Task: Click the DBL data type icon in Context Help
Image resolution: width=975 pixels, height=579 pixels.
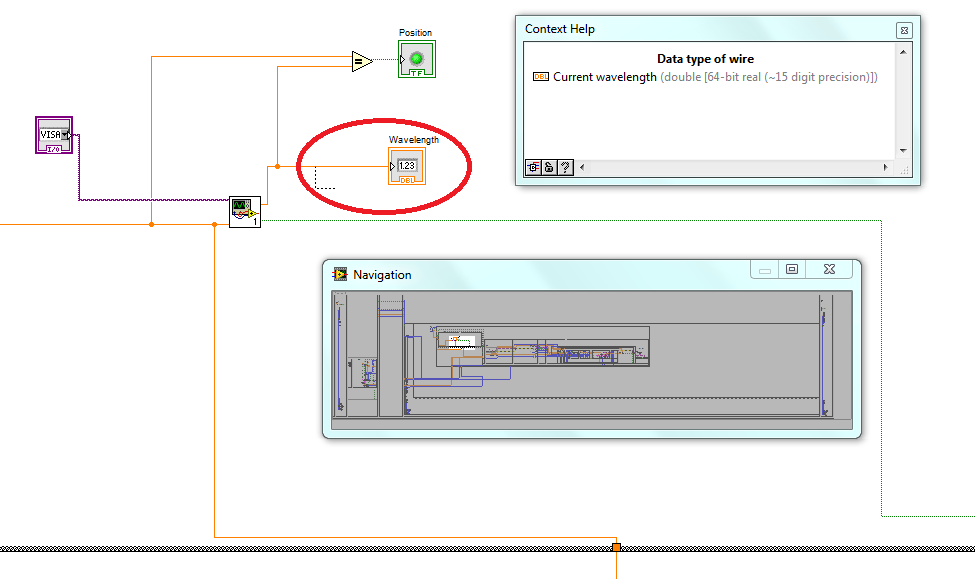Action: click(540, 77)
